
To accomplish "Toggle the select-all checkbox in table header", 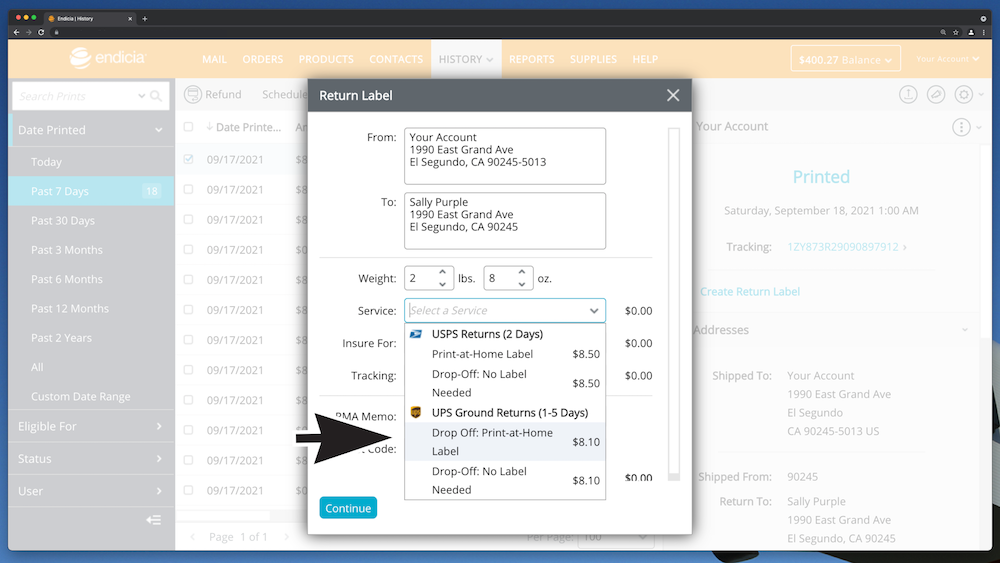I will click(x=189, y=127).
